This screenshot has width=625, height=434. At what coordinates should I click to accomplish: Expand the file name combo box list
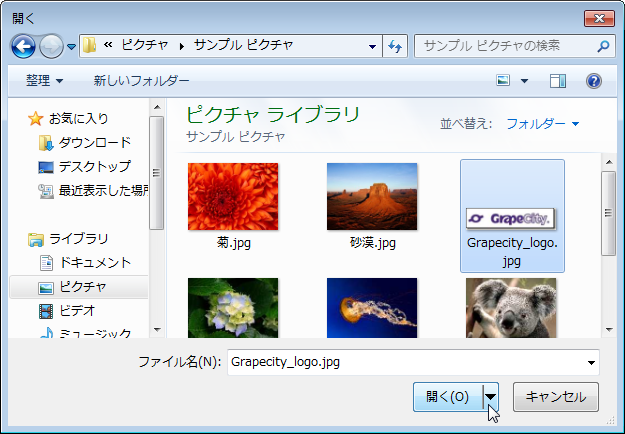(592, 362)
